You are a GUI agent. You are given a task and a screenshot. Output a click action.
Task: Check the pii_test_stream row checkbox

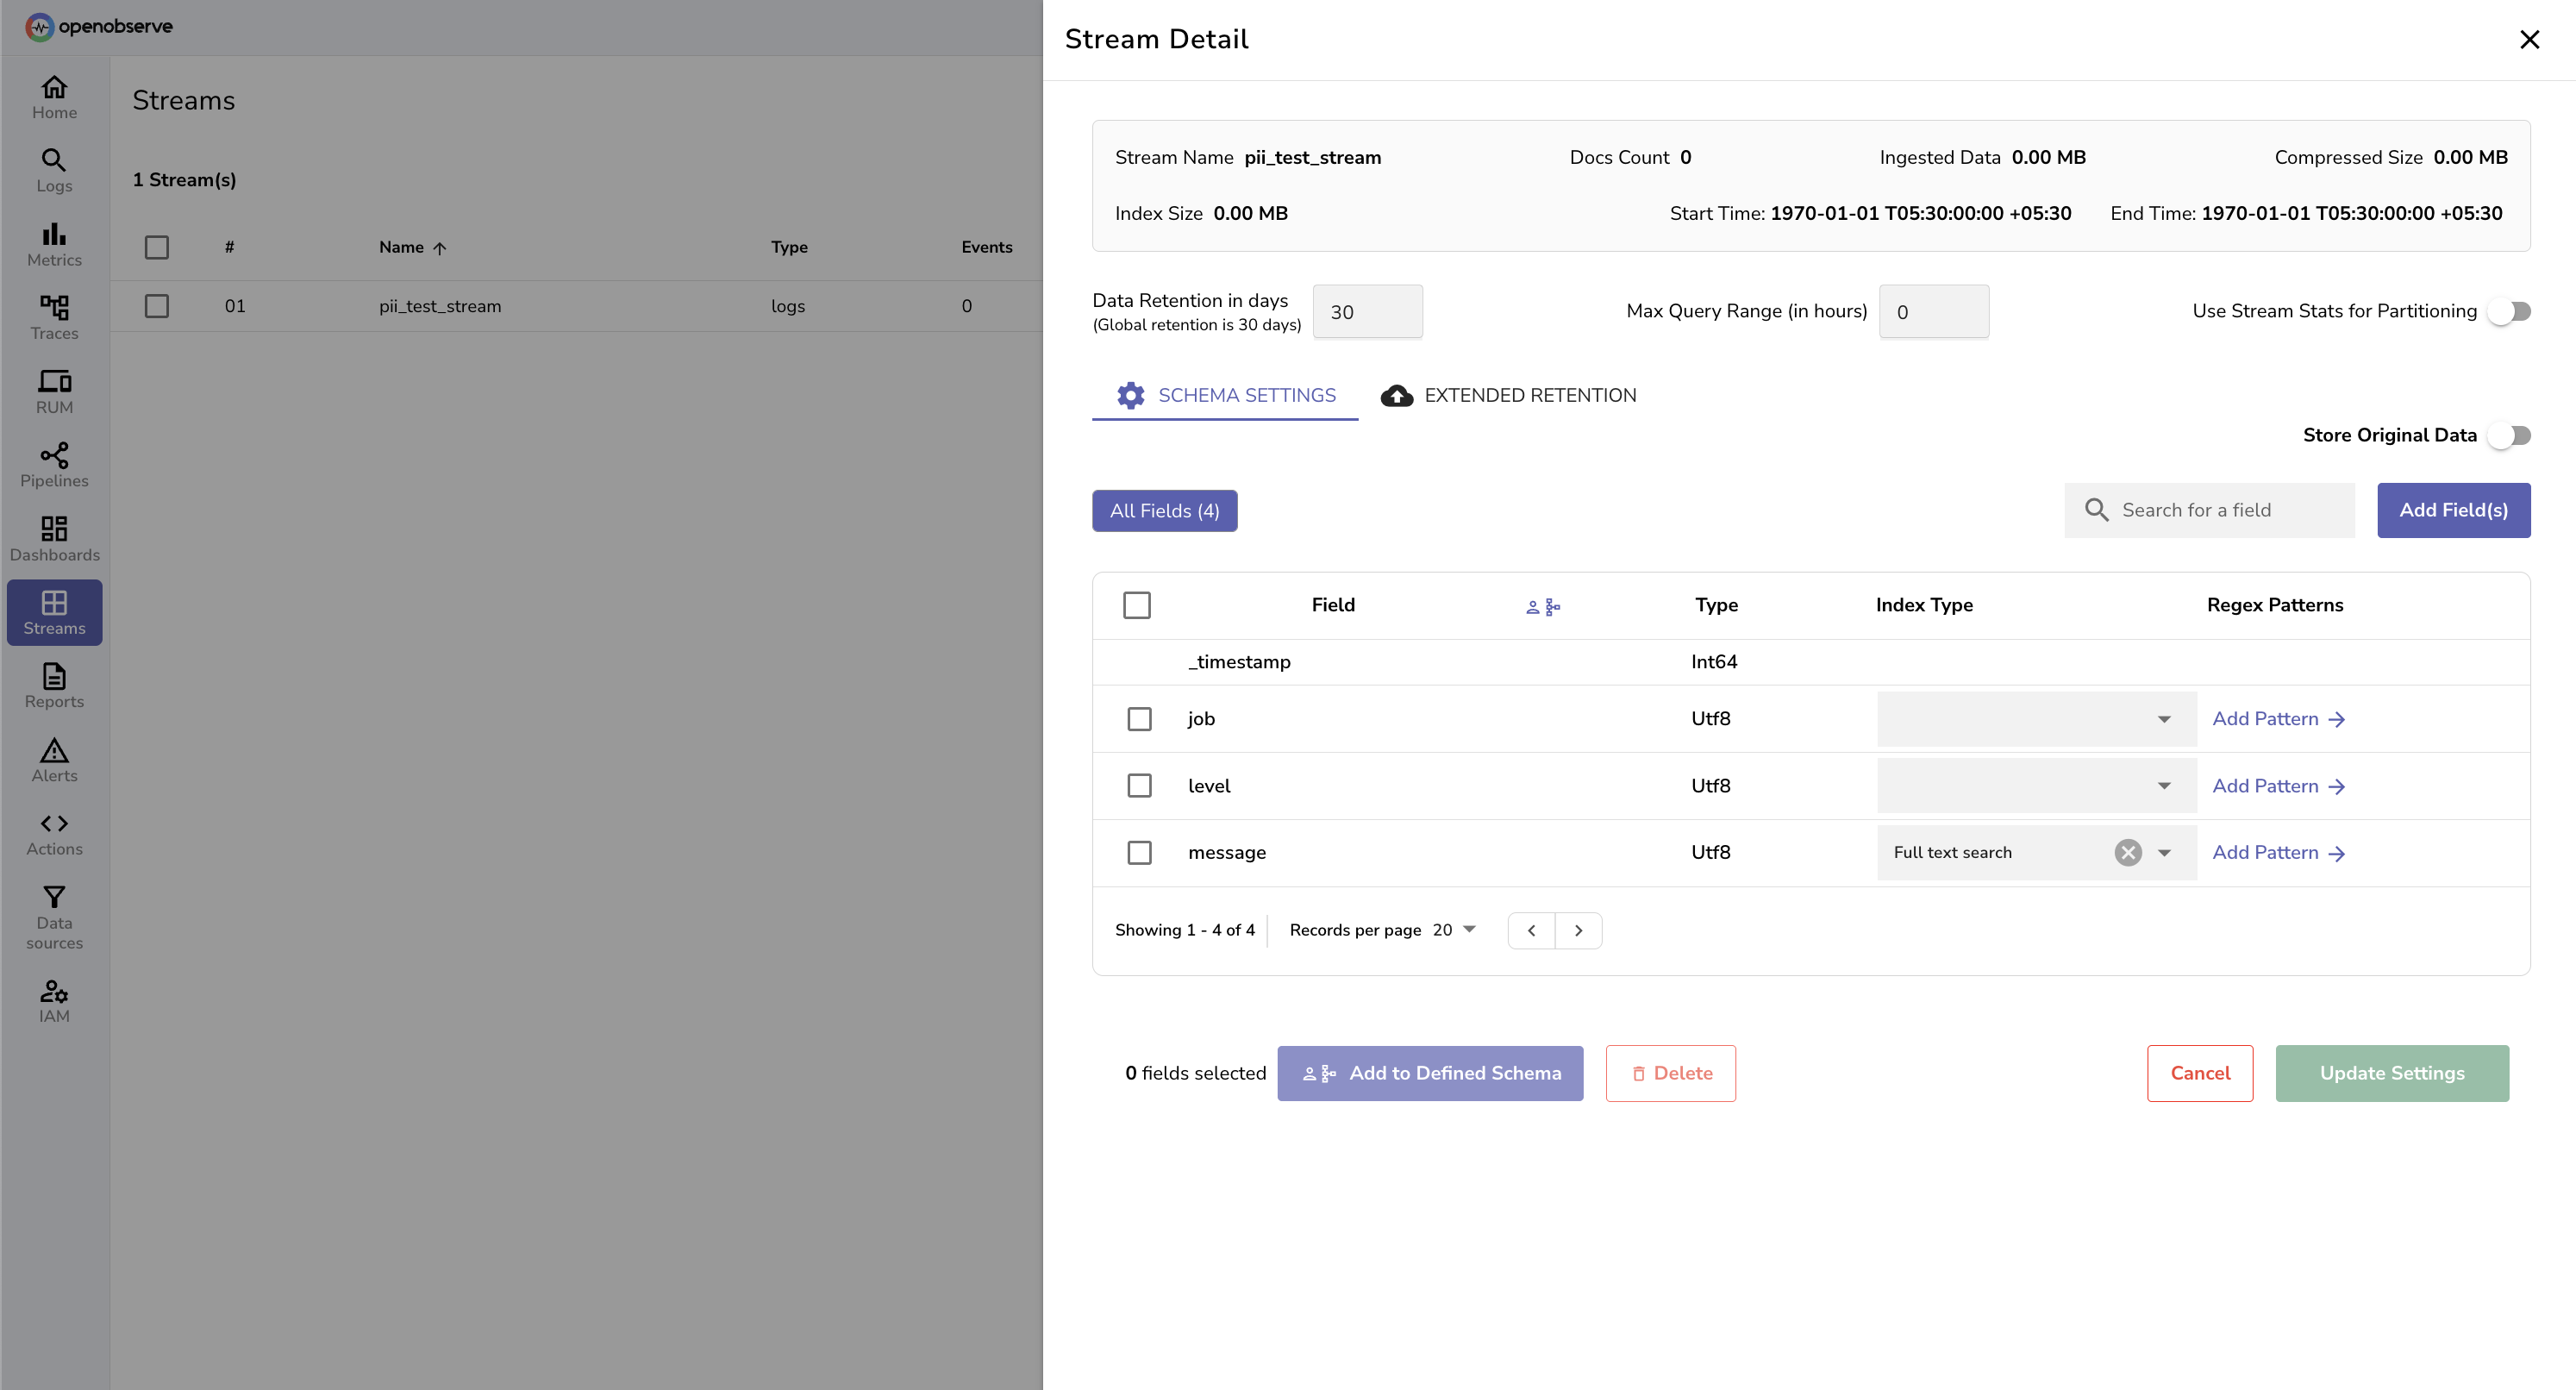157,306
